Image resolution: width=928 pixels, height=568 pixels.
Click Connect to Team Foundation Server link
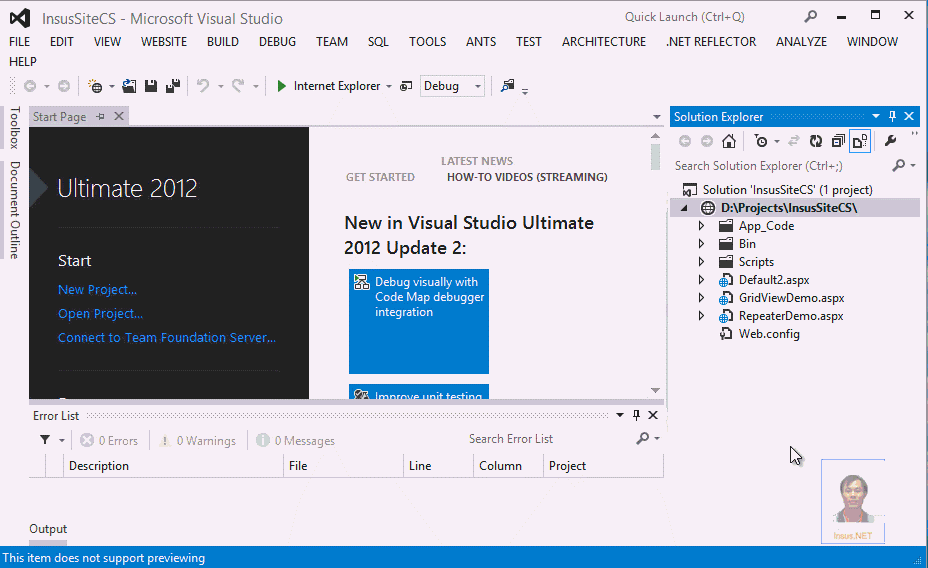coord(167,338)
